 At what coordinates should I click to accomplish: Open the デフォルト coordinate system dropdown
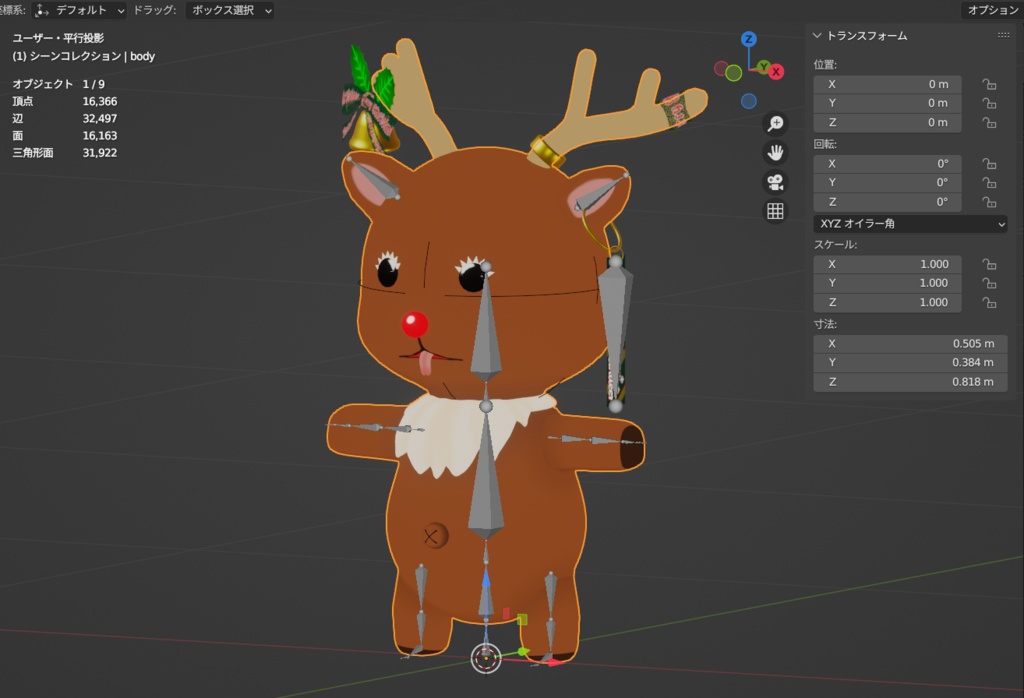[83, 9]
